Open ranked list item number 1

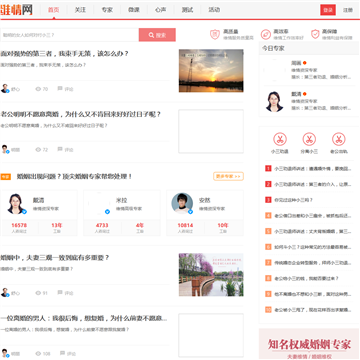click(x=309, y=169)
